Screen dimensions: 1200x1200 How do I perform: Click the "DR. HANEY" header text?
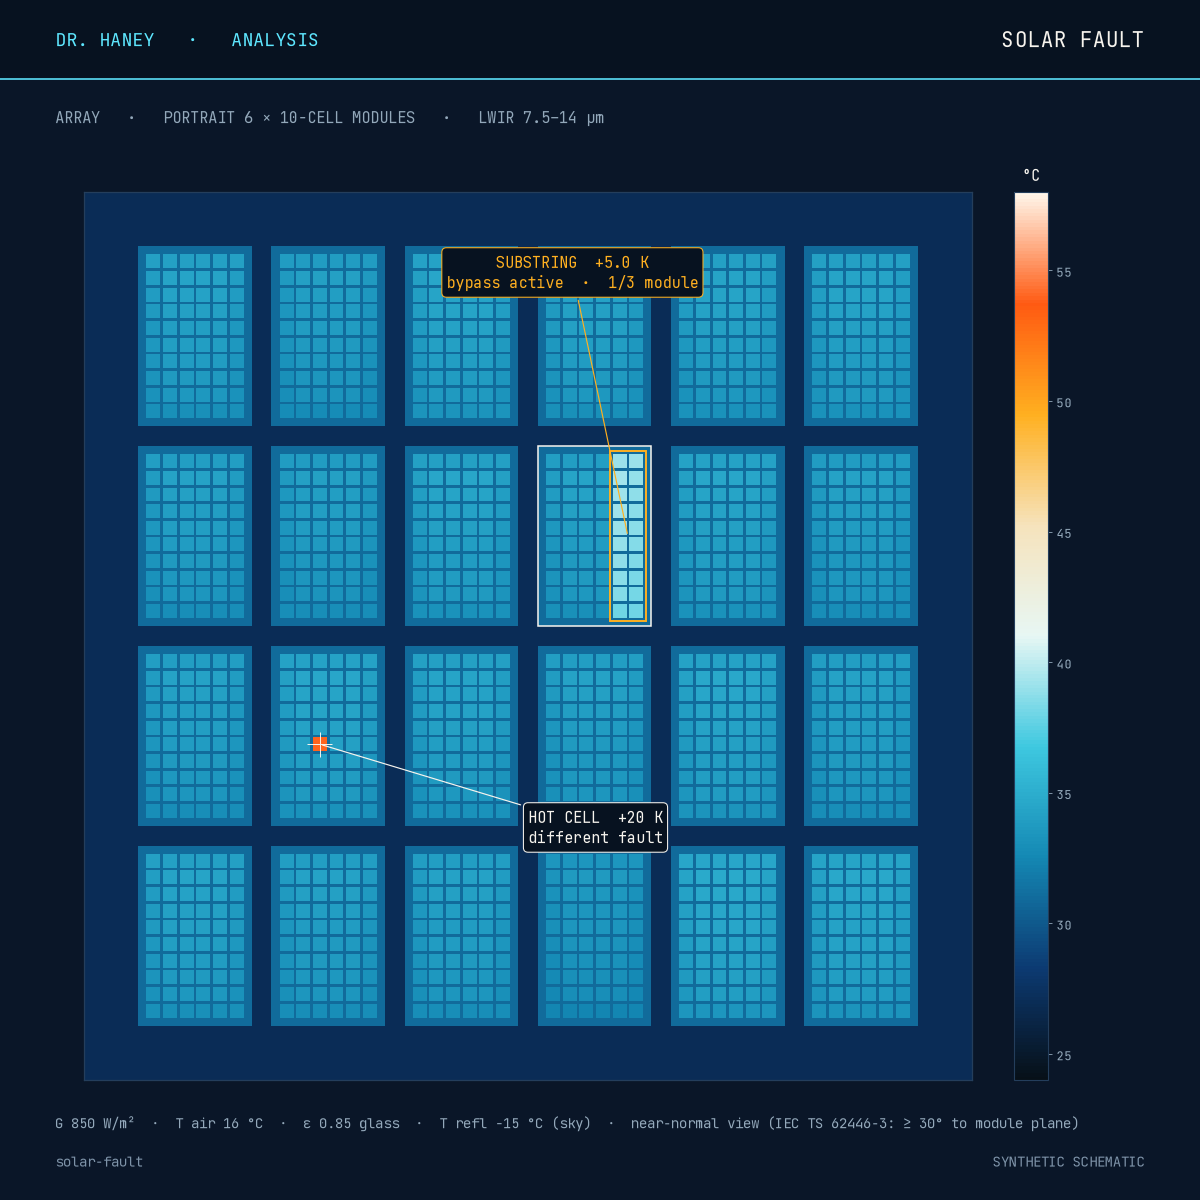[x=105, y=40]
